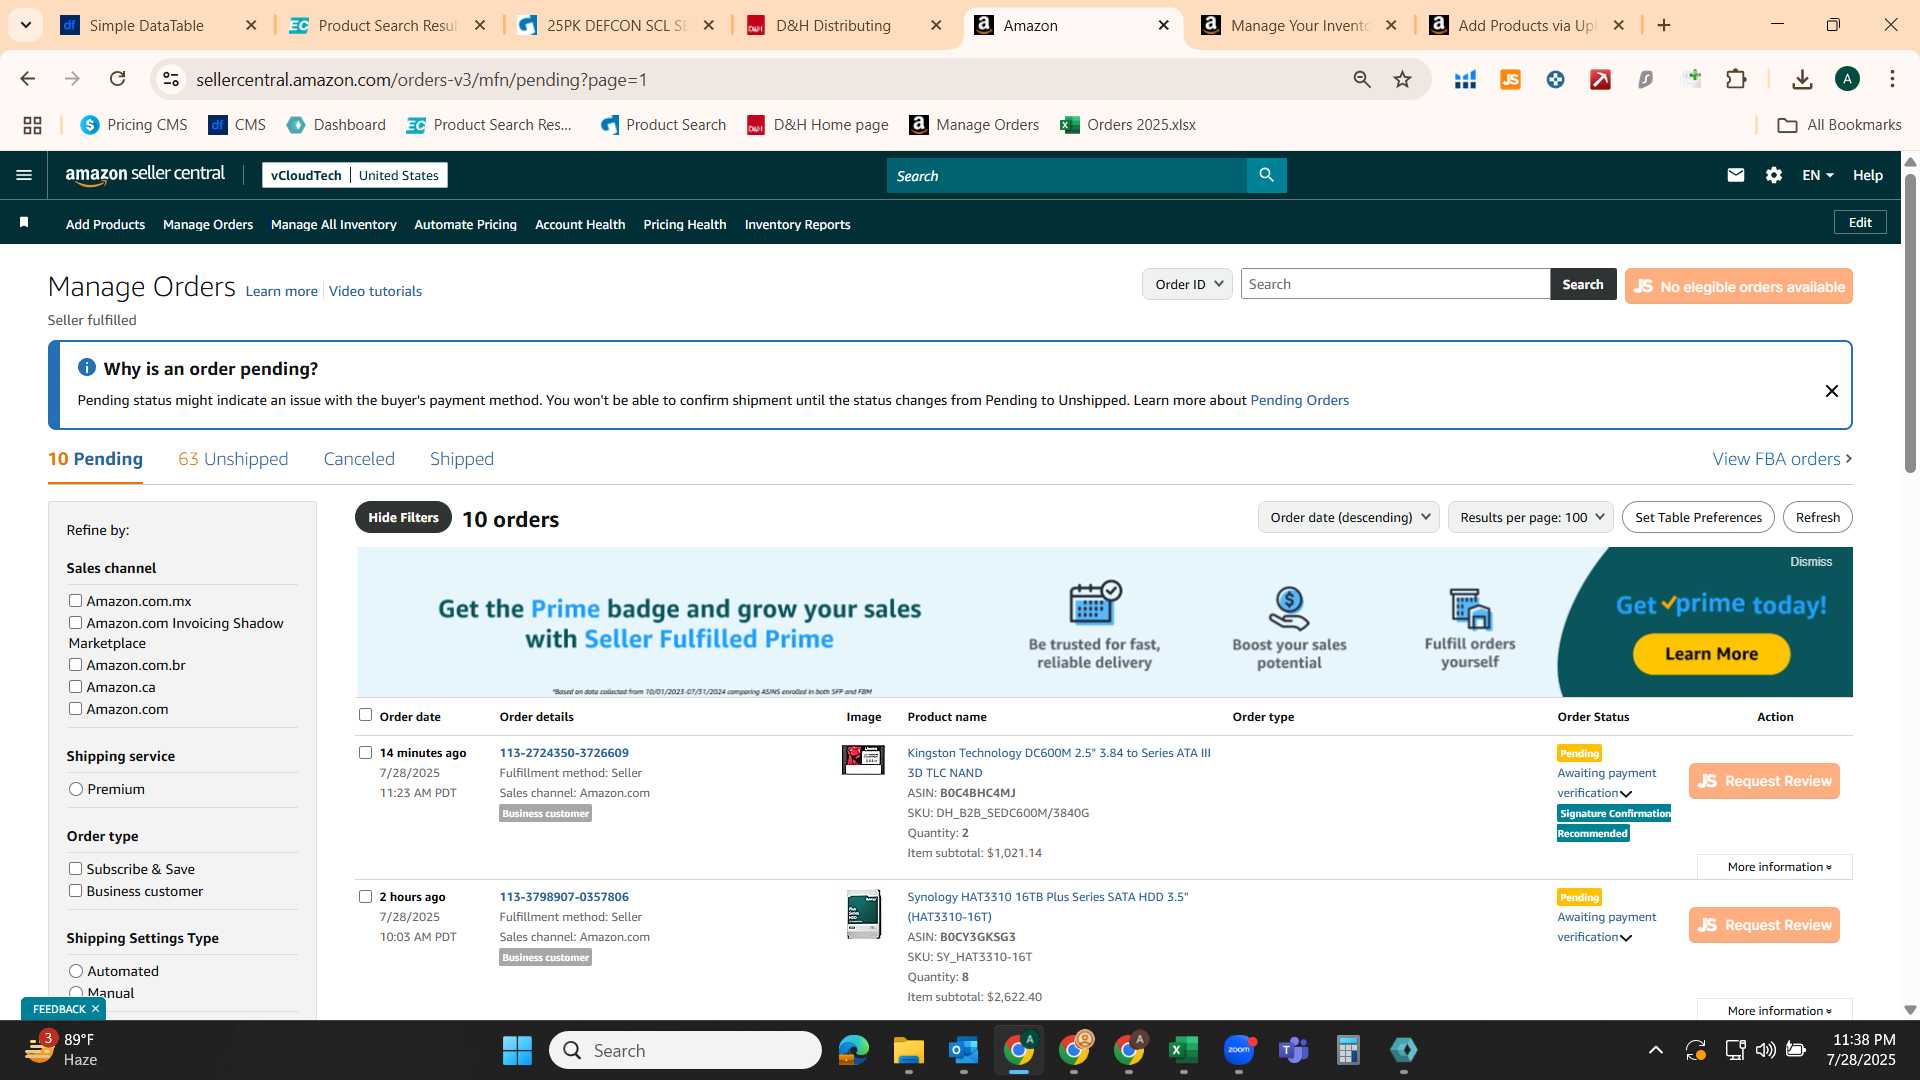This screenshot has width=1920, height=1080.
Task: Close the 'Why is an order pending' notice
Action: [x=1831, y=391]
